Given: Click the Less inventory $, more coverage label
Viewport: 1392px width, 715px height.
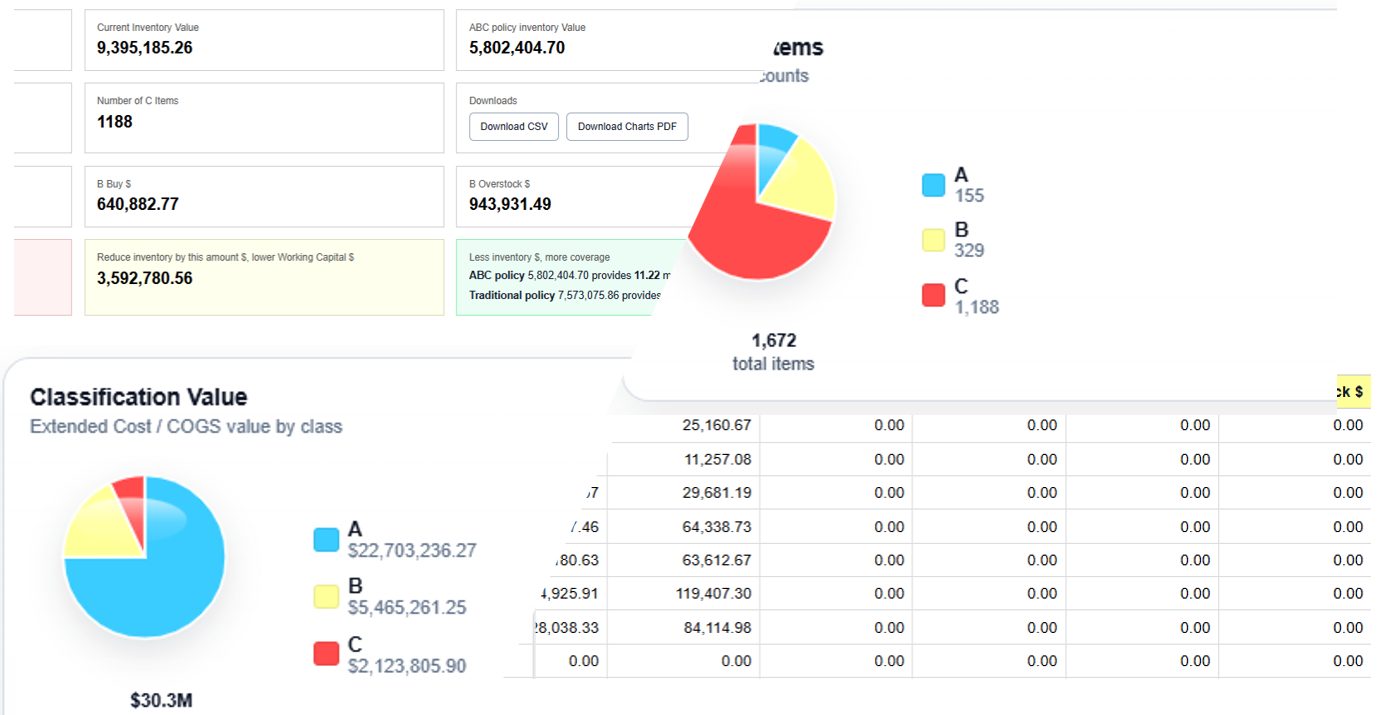Looking at the screenshot, I should (539, 257).
